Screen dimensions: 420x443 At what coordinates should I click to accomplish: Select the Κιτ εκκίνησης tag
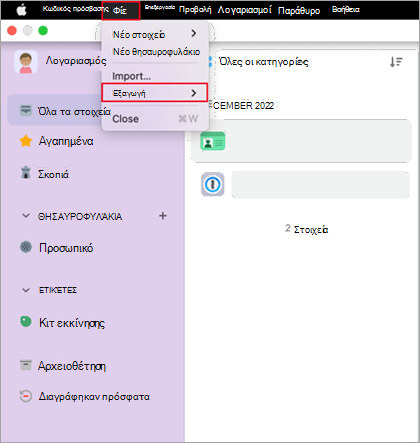[72, 323]
